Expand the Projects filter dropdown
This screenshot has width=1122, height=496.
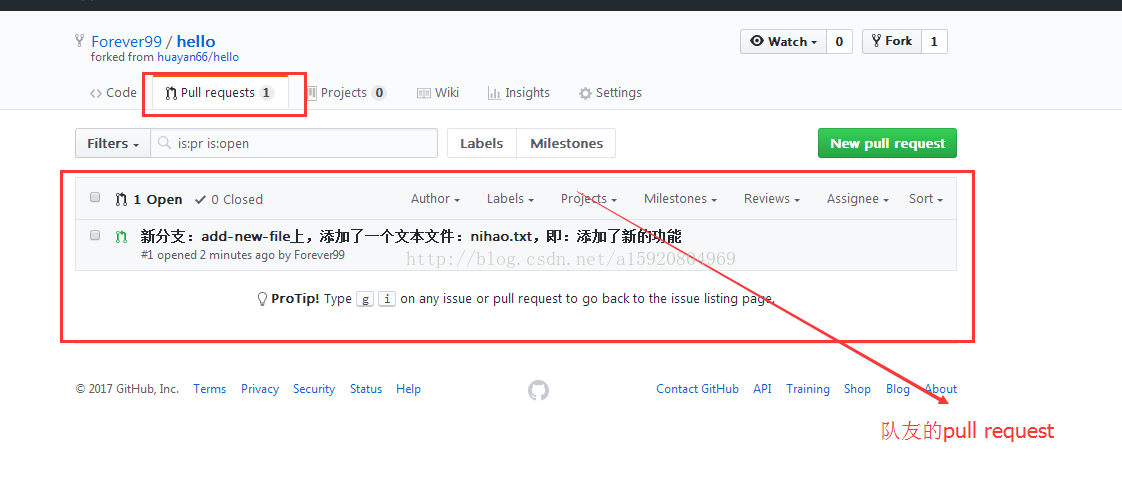tap(589, 199)
